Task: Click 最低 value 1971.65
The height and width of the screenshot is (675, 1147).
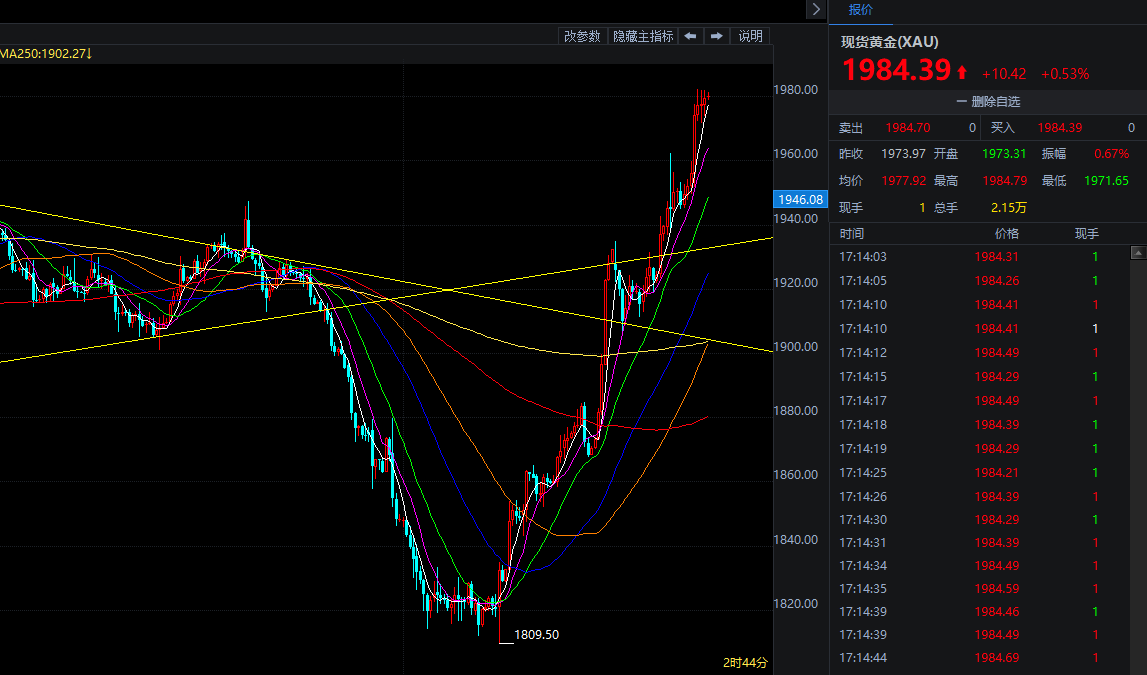Action: click(x=1106, y=181)
